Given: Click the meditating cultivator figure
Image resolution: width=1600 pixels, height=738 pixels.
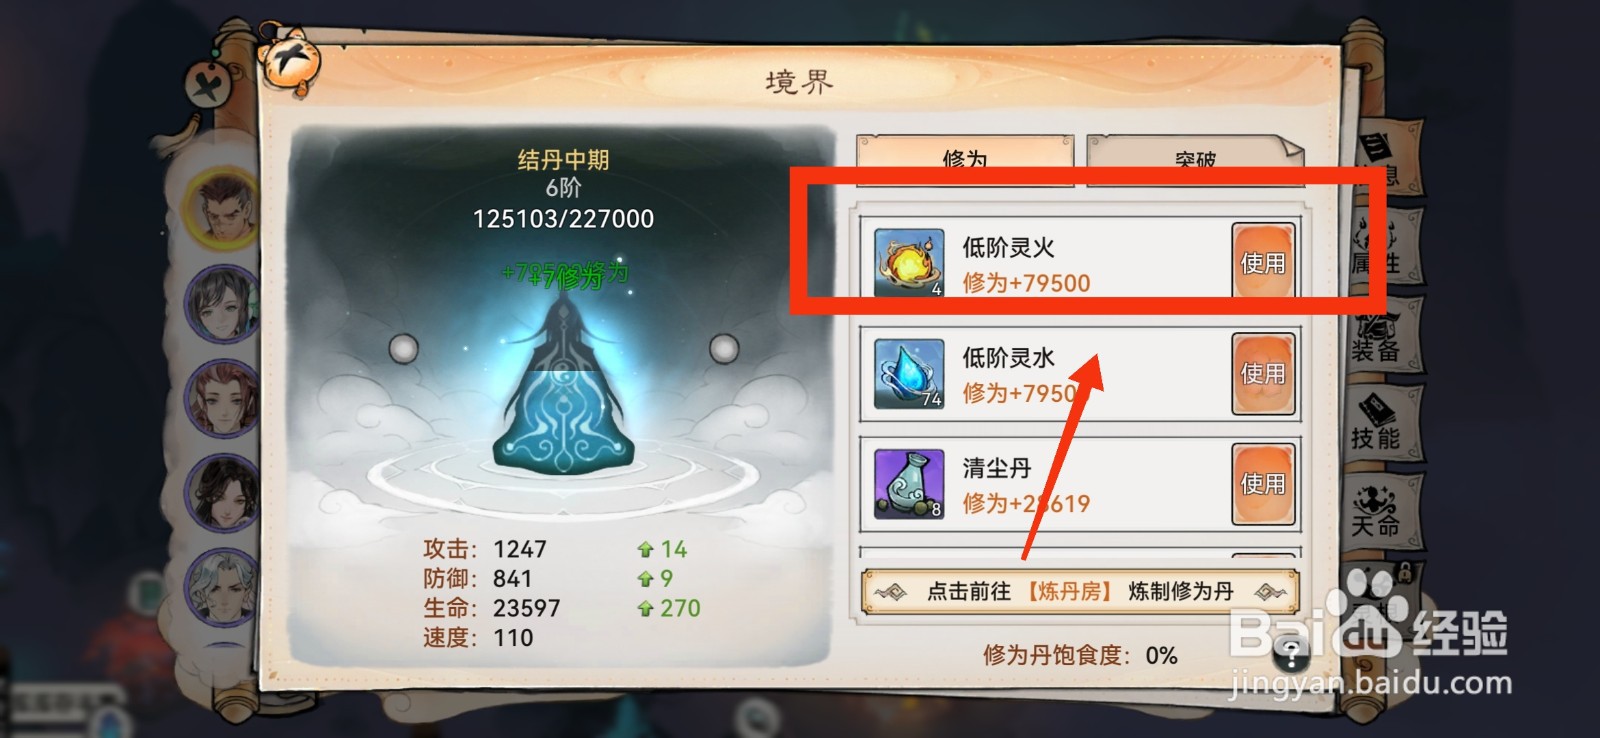Looking at the screenshot, I should 565,395.
